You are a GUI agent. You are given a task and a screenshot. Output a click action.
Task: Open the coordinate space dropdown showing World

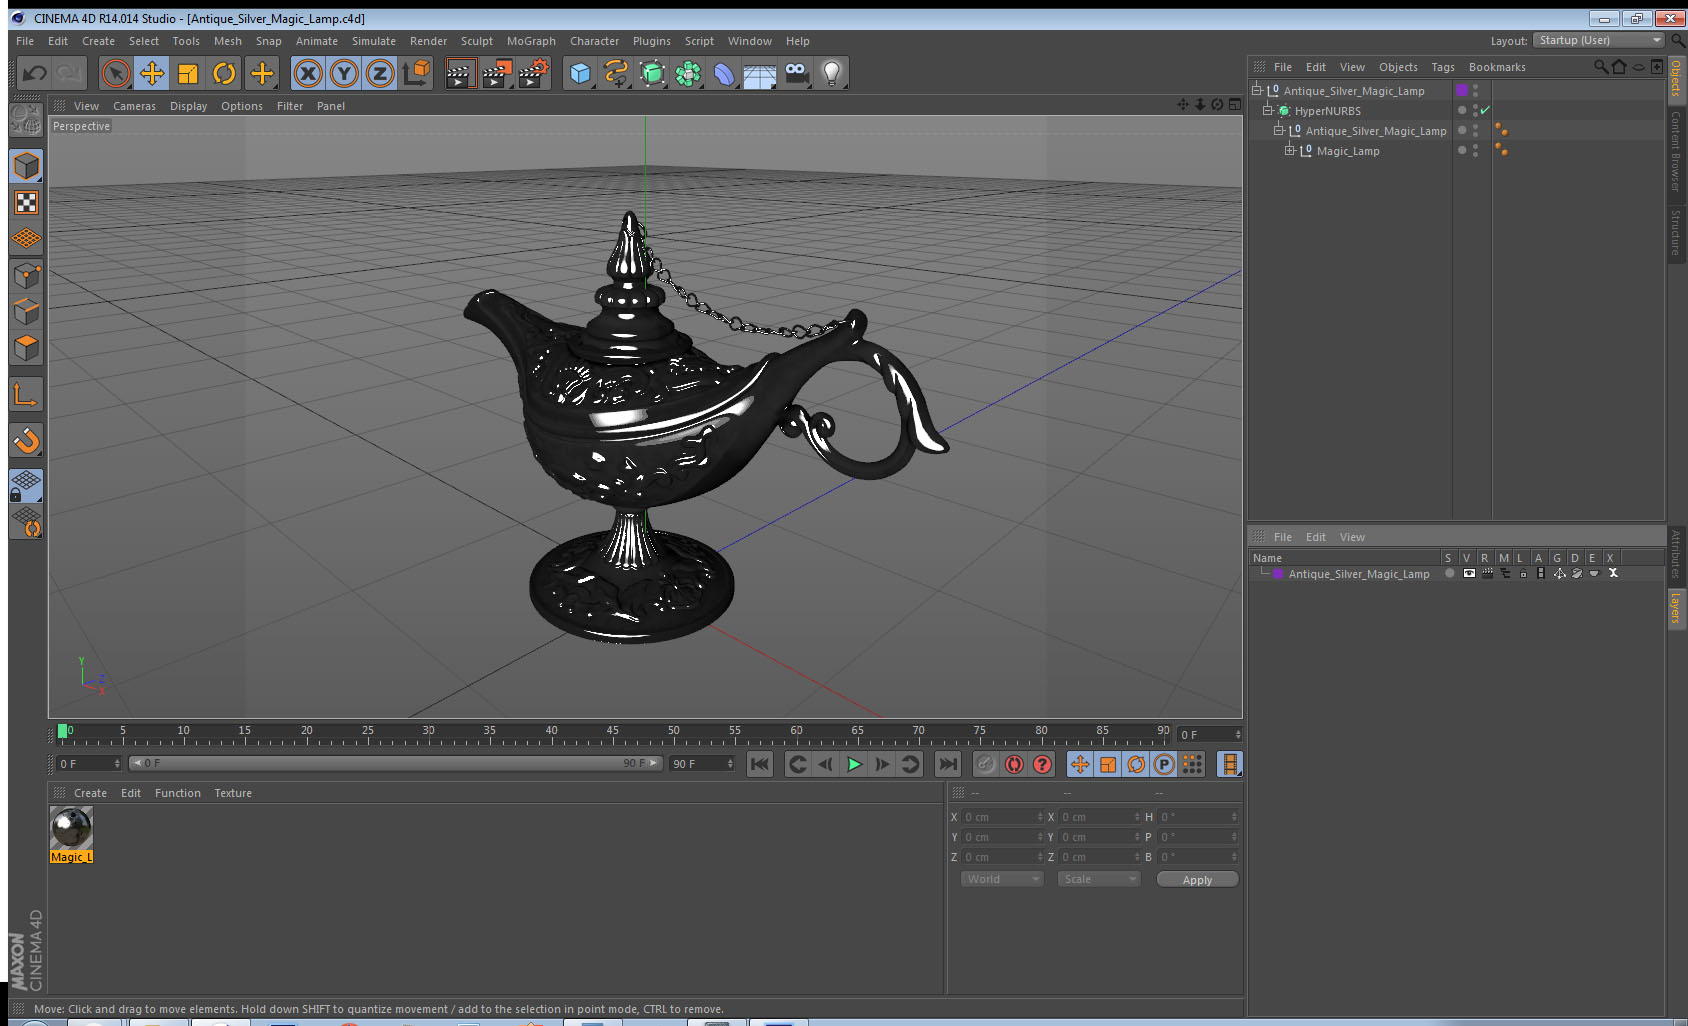(x=1002, y=879)
